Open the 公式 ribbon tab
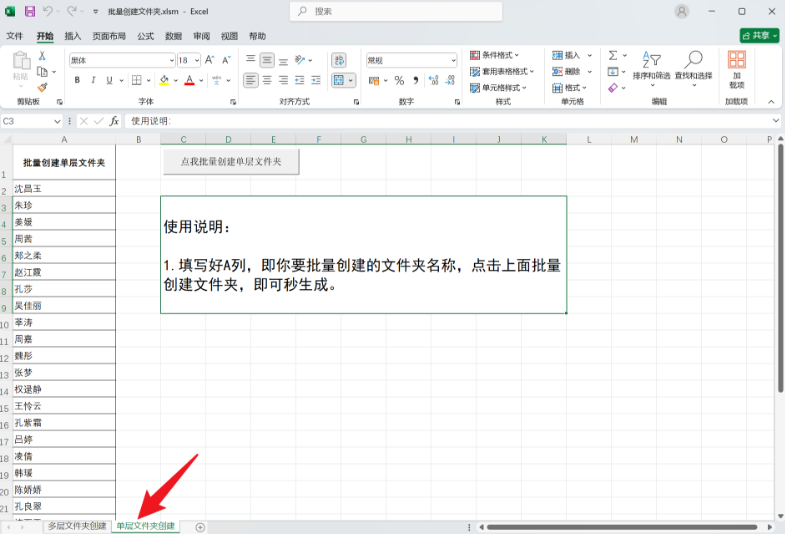The height and width of the screenshot is (534, 785). tap(146, 36)
